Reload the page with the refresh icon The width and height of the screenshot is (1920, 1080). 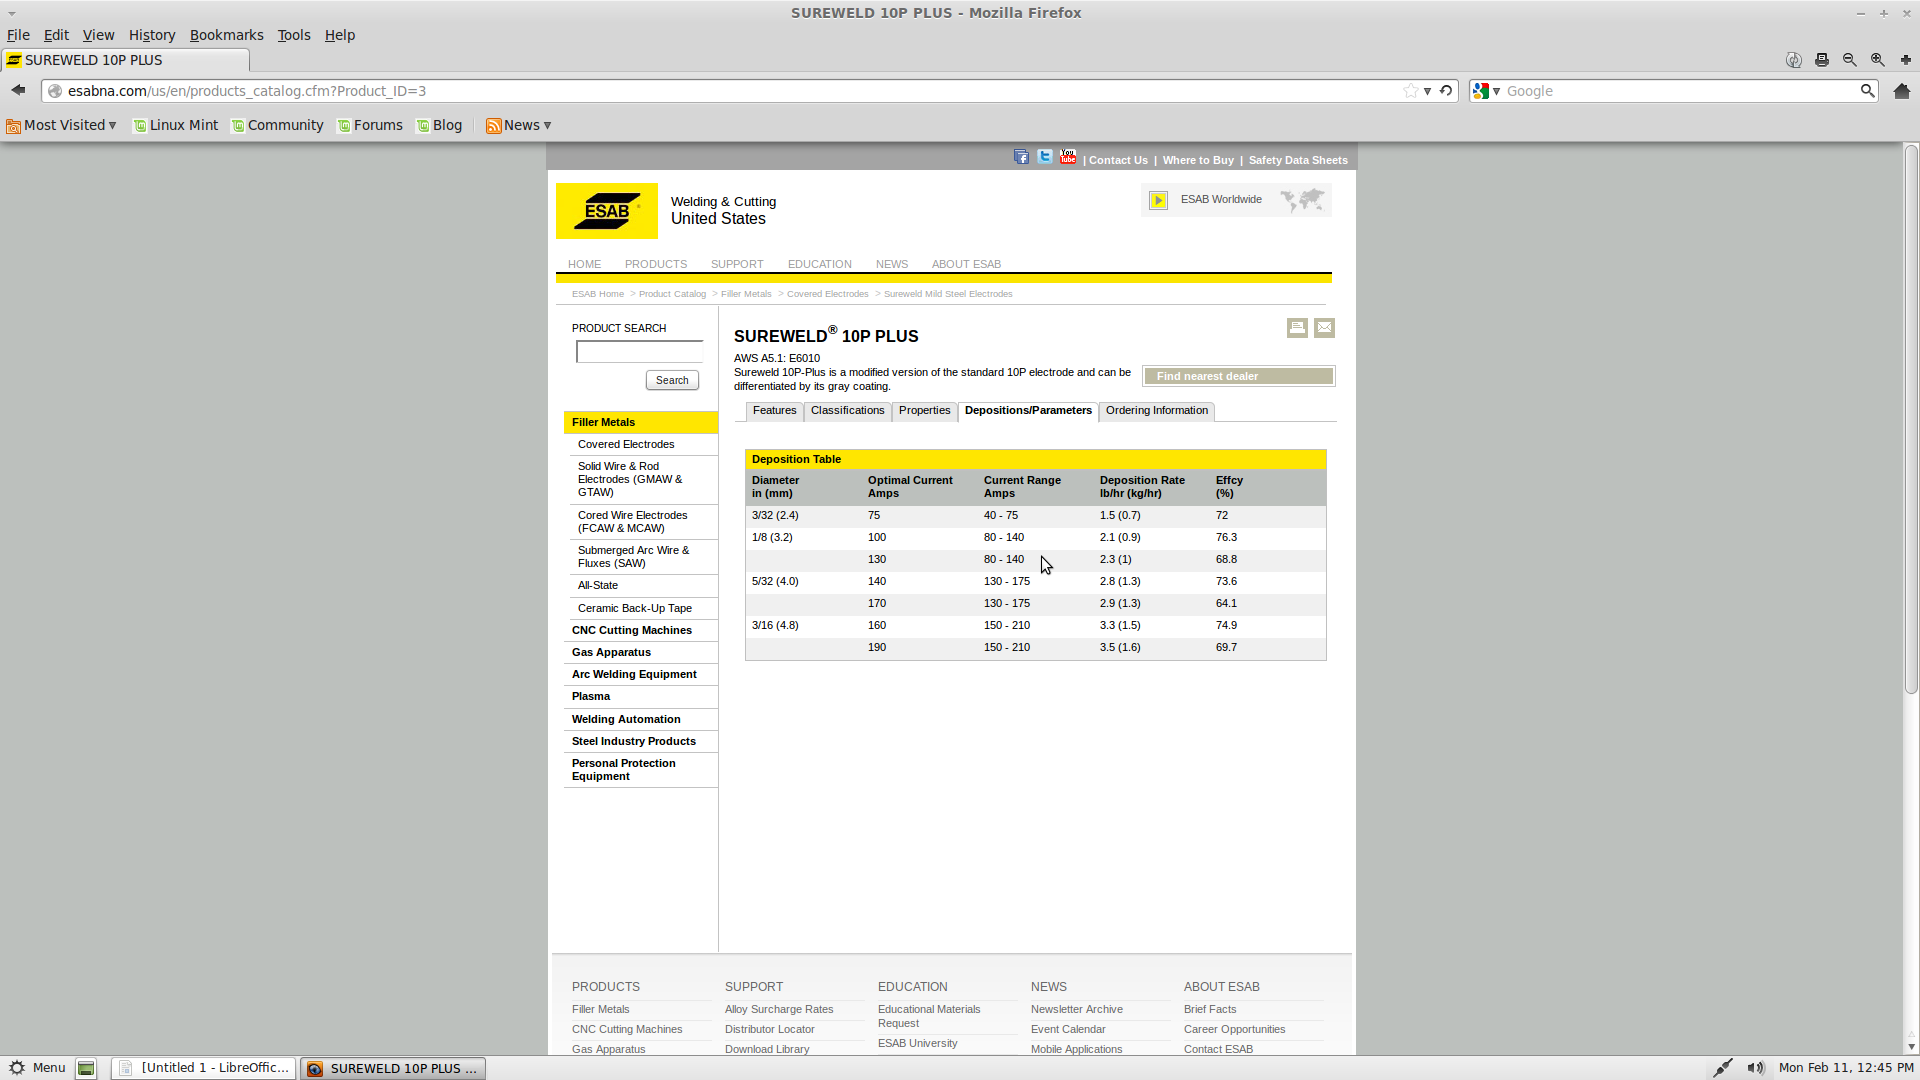click(1446, 91)
